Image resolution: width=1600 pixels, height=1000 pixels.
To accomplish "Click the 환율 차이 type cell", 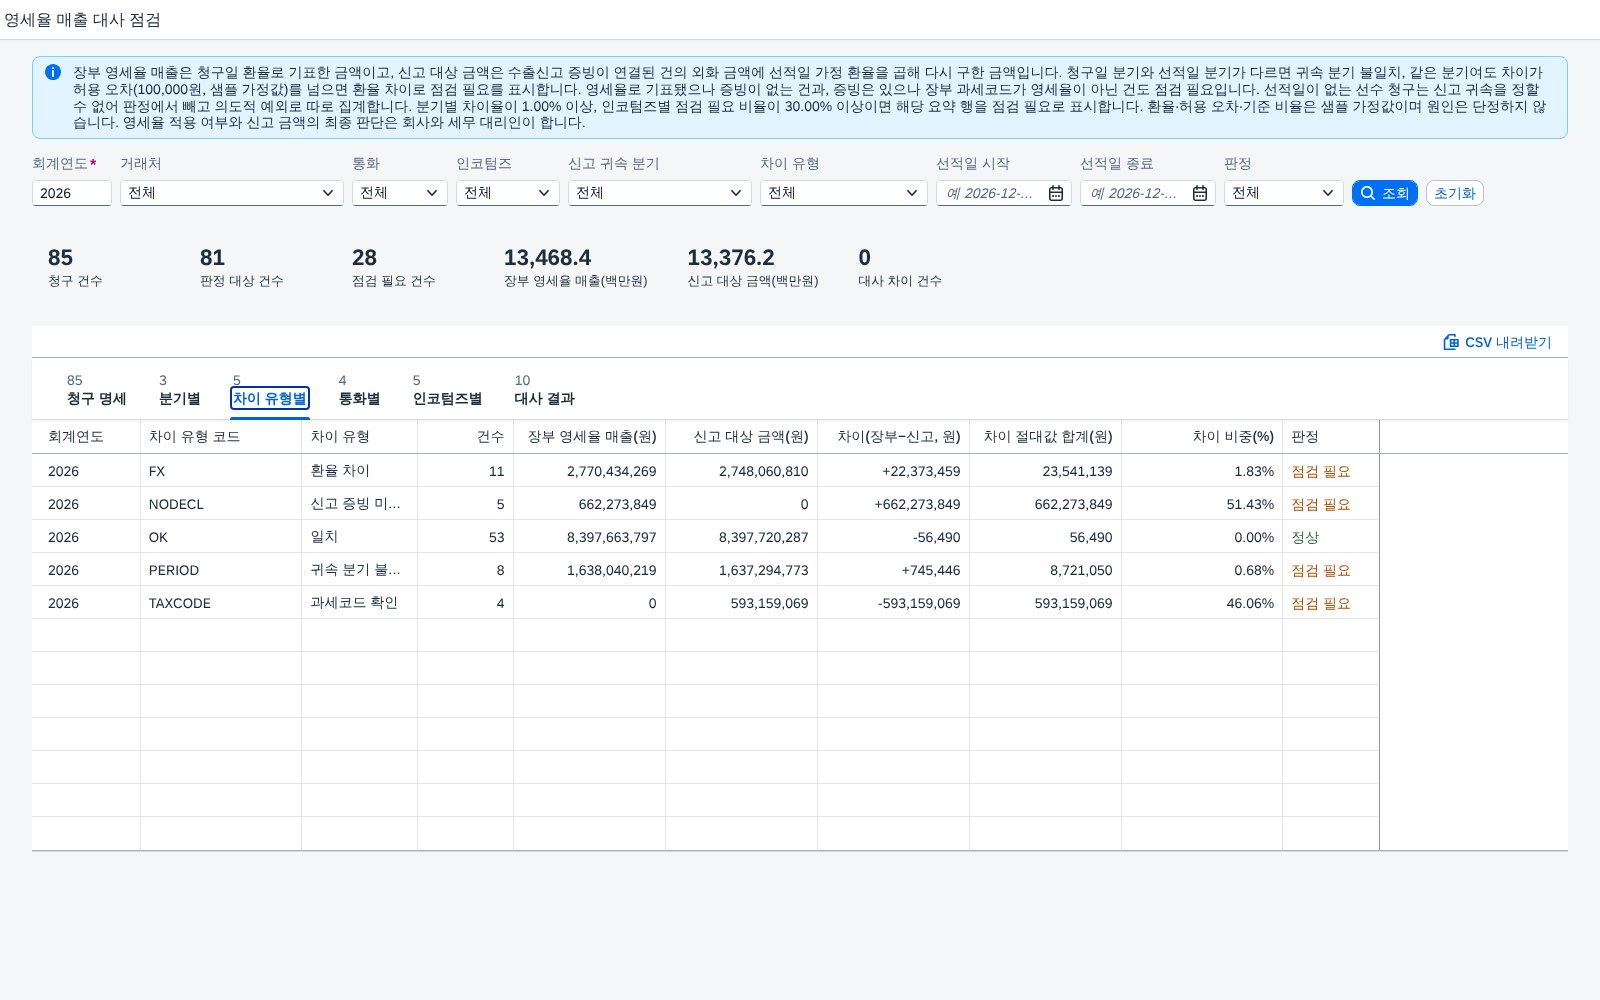I will (x=360, y=471).
